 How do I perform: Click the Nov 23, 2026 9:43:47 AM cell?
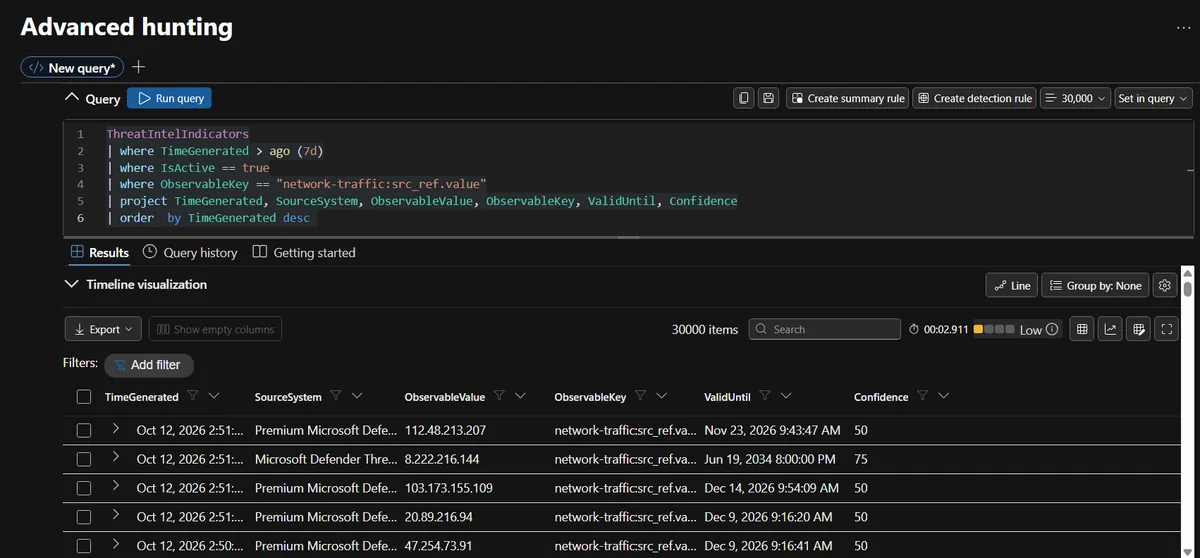point(772,431)
